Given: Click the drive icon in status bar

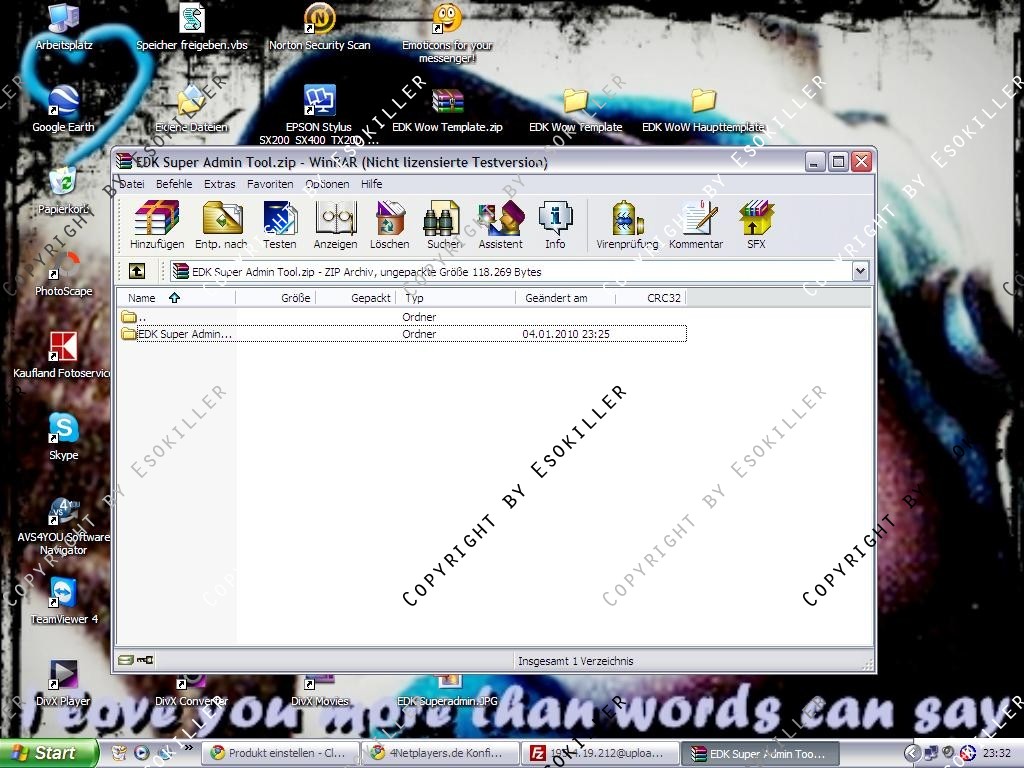Looking at the screenshot, I should tap(126, 660).
